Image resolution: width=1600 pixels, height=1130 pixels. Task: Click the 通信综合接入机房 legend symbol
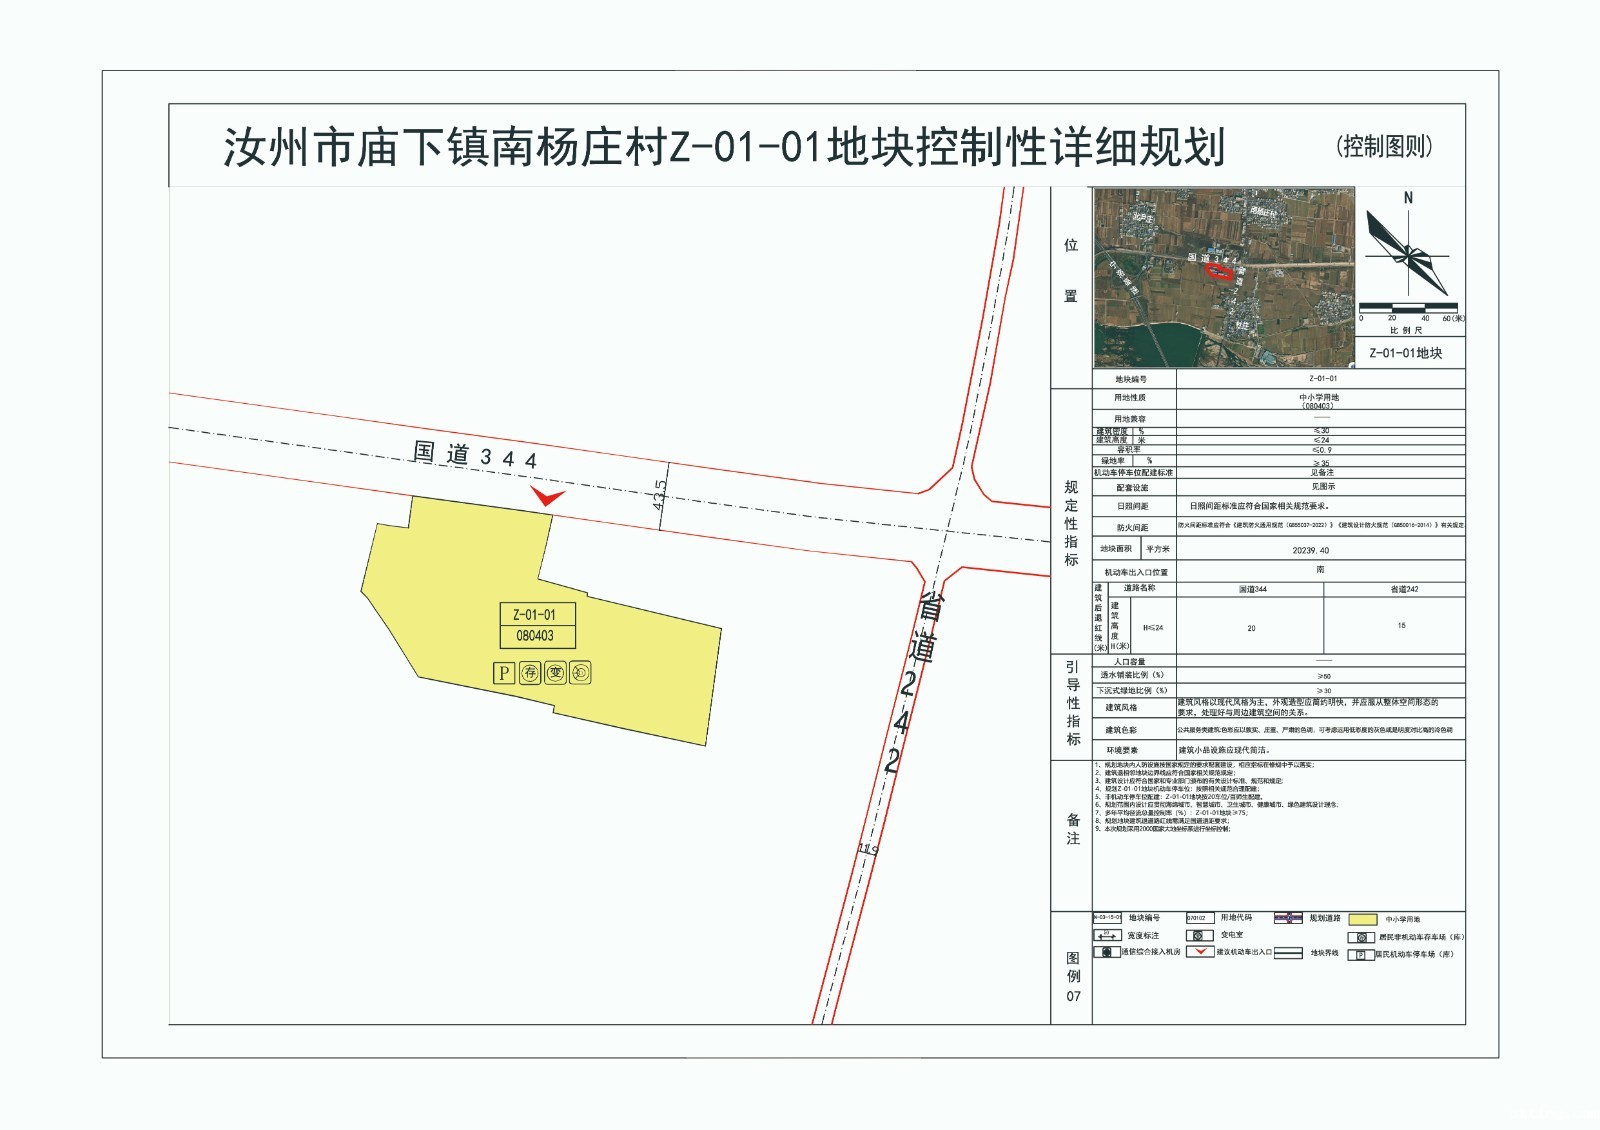(1106, 952)
